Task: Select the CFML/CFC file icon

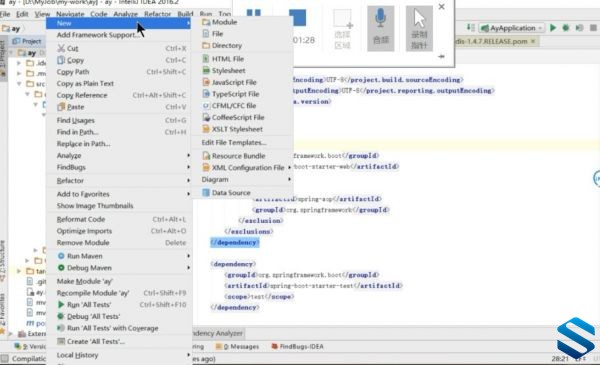Action: pos(206,106)
